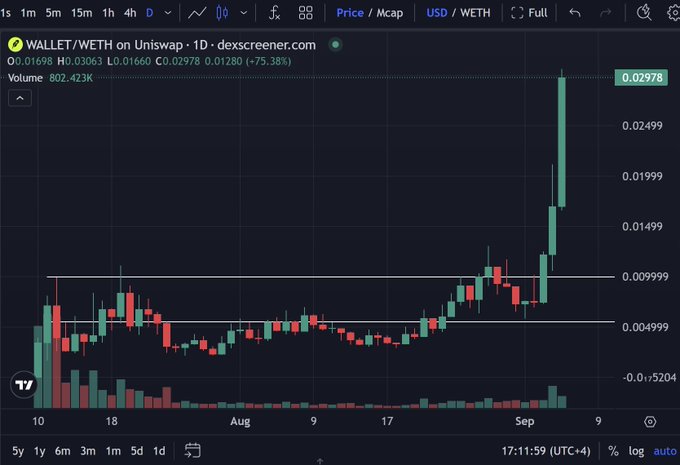Image resolution: width=680 pixels, height=465 pixels.
Task: Set quote currency to USD
Action: coord(437,13)
